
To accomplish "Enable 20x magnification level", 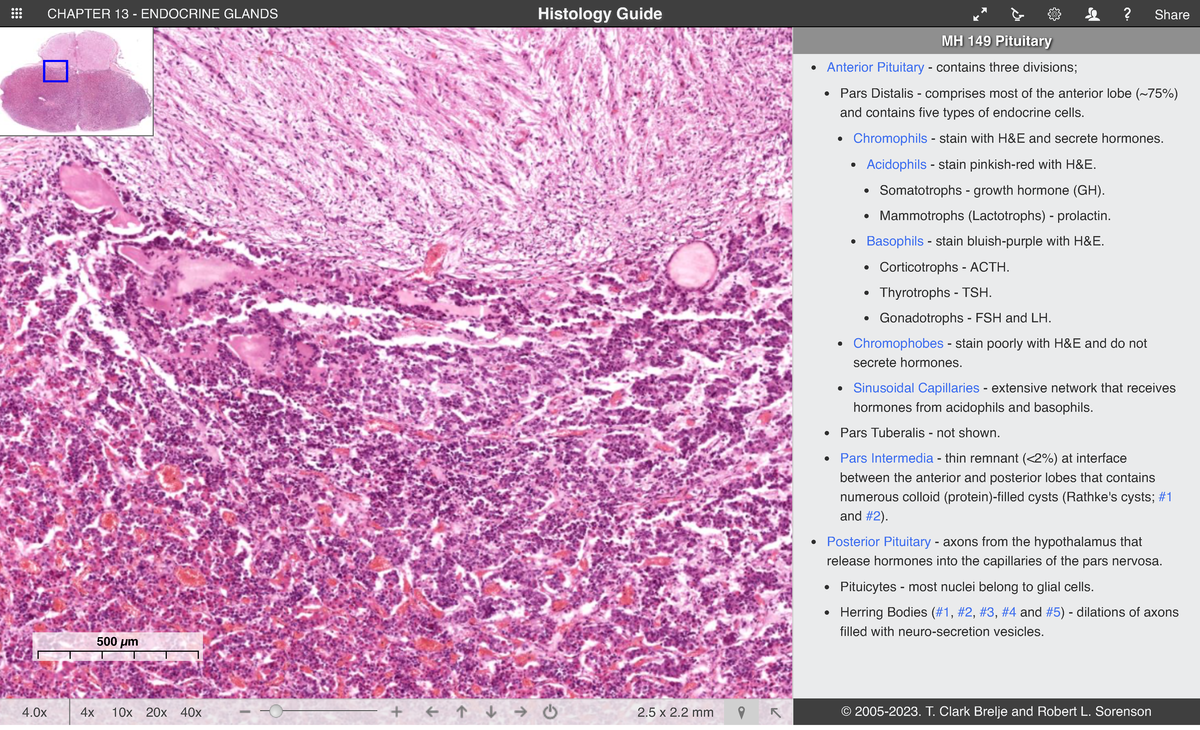I will (x=155, y=711).
